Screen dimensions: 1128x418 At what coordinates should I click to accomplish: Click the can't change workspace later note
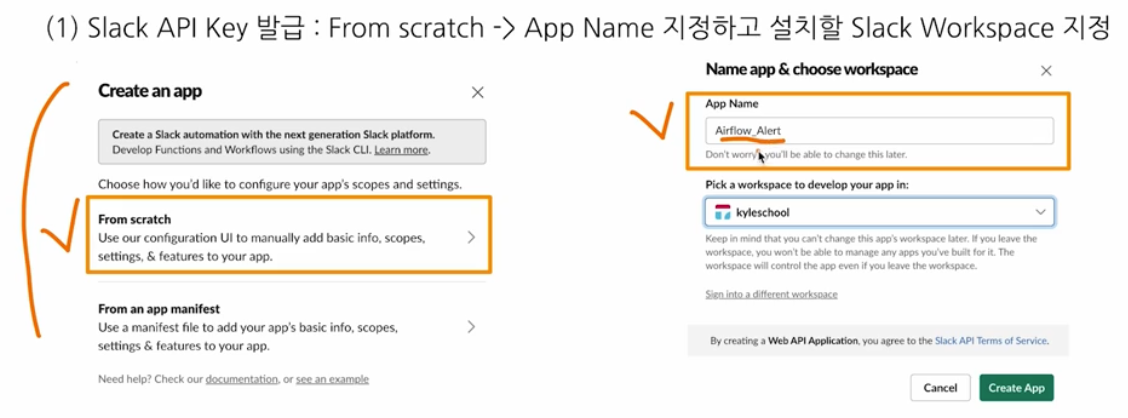871,252
